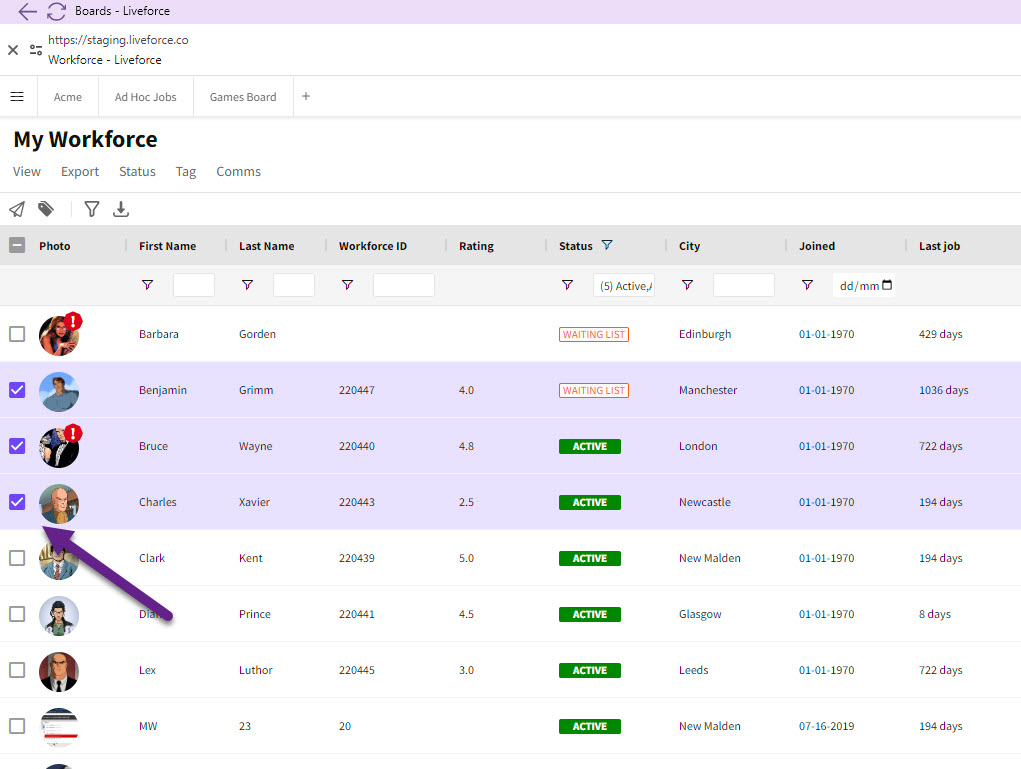Open the Joined date picker field

[x=864, y=286]
